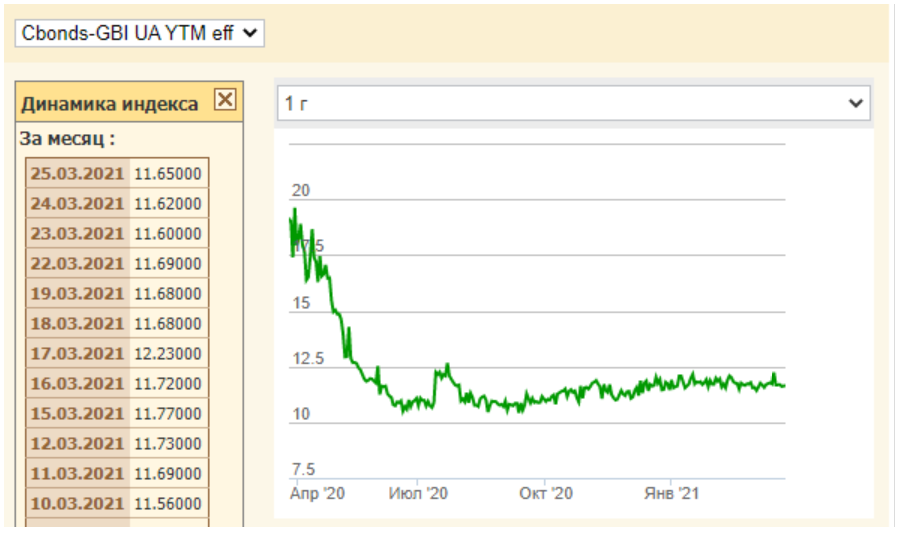
Task: Click the За месяц label
Action: (x=67, y=139)
